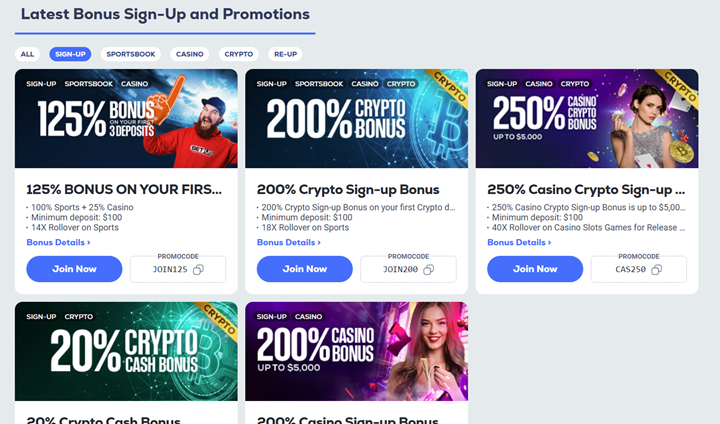The image size is (720, 424).
Task: Open the 20% Crypto Cash Bonus banner
Action: click(126, 352)
